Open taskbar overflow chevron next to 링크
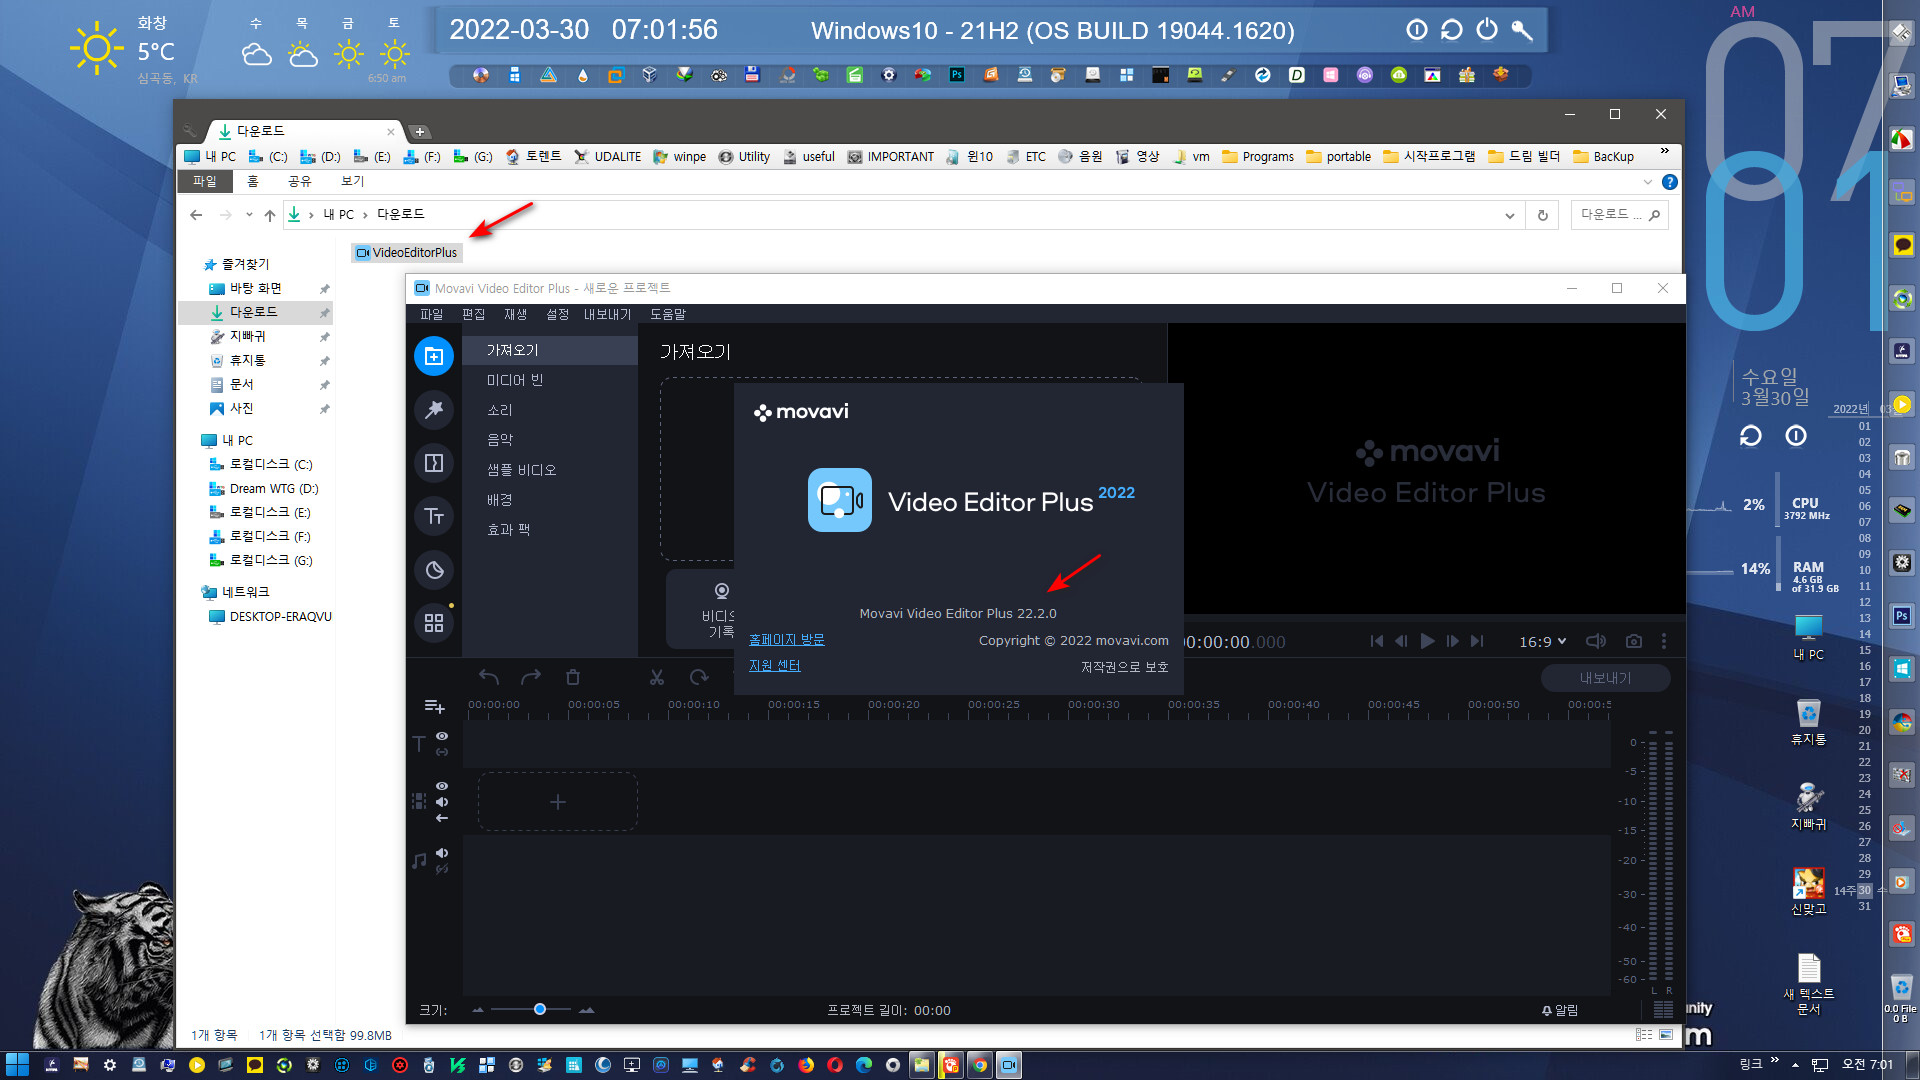 (x=1774, y=1061)
